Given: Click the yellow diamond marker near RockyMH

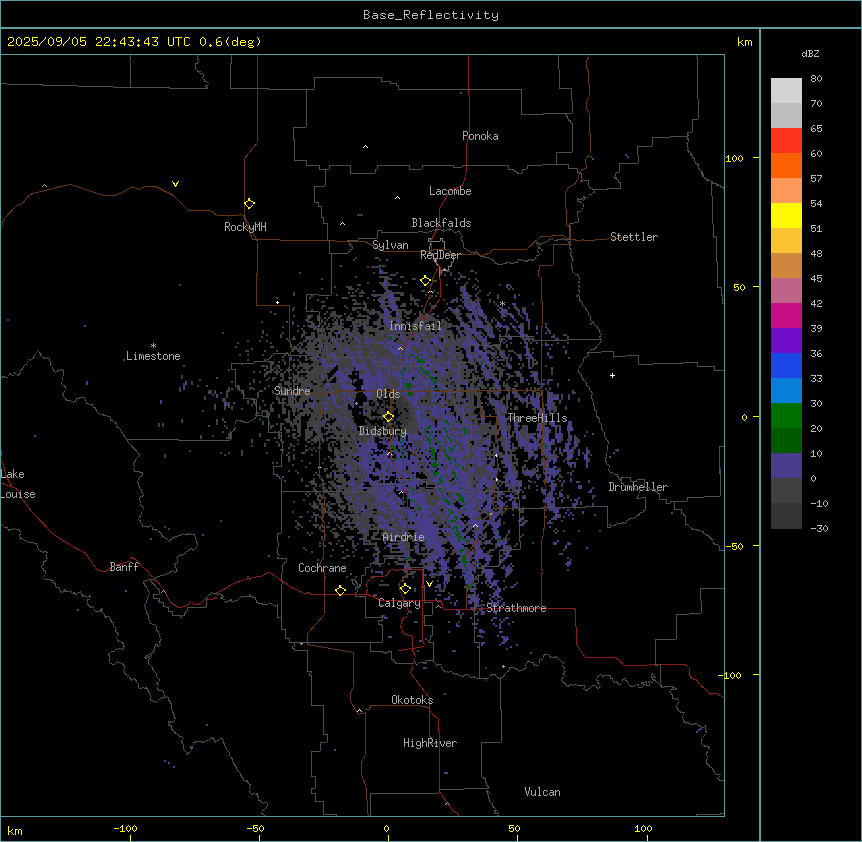Looking at the screenshot, I should [x=250, y=204].
